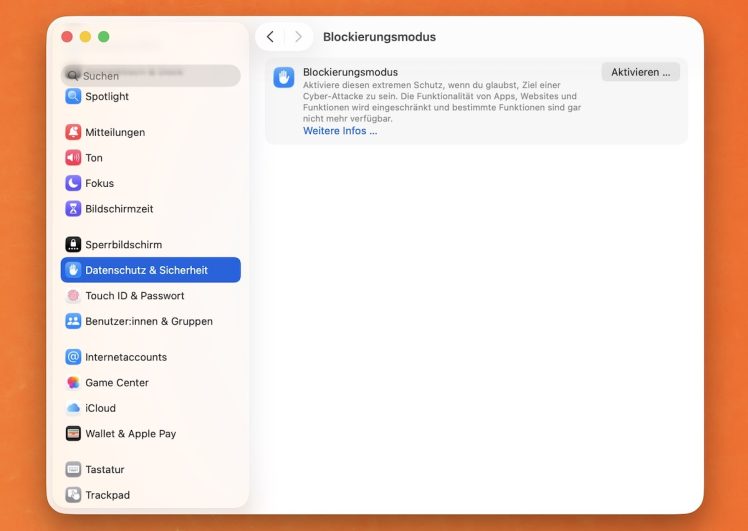Go back with the left chevron

tap(270, 37)
